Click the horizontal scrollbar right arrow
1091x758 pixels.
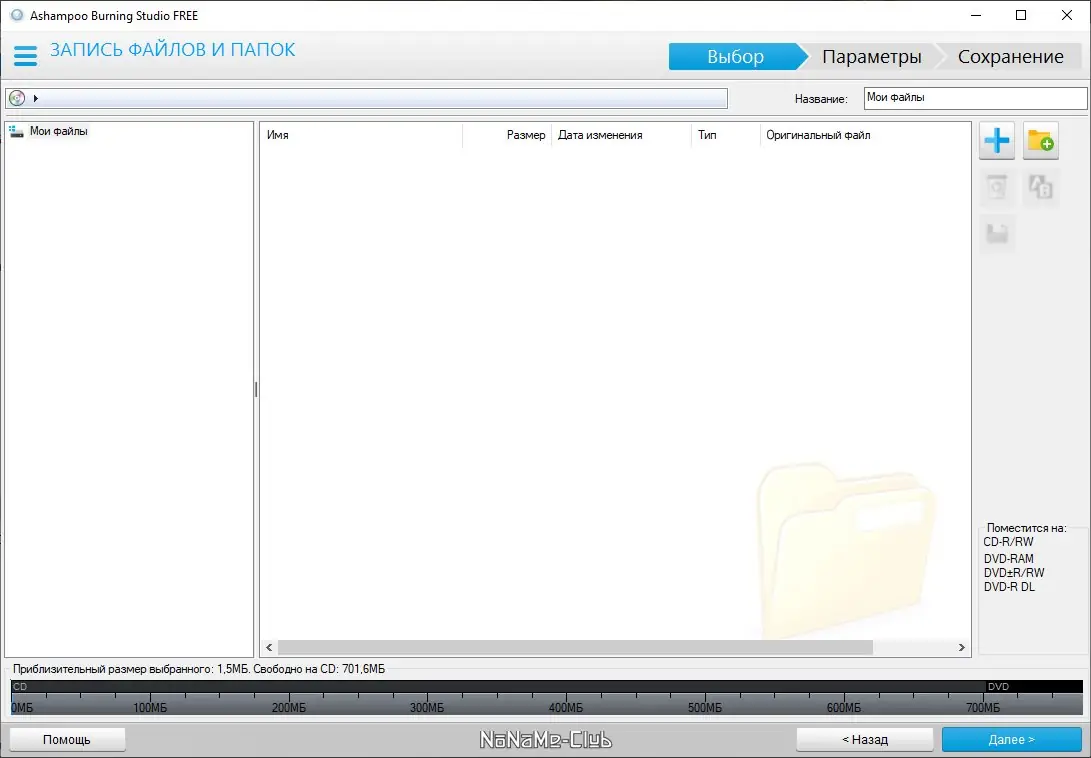click(962, 647)
